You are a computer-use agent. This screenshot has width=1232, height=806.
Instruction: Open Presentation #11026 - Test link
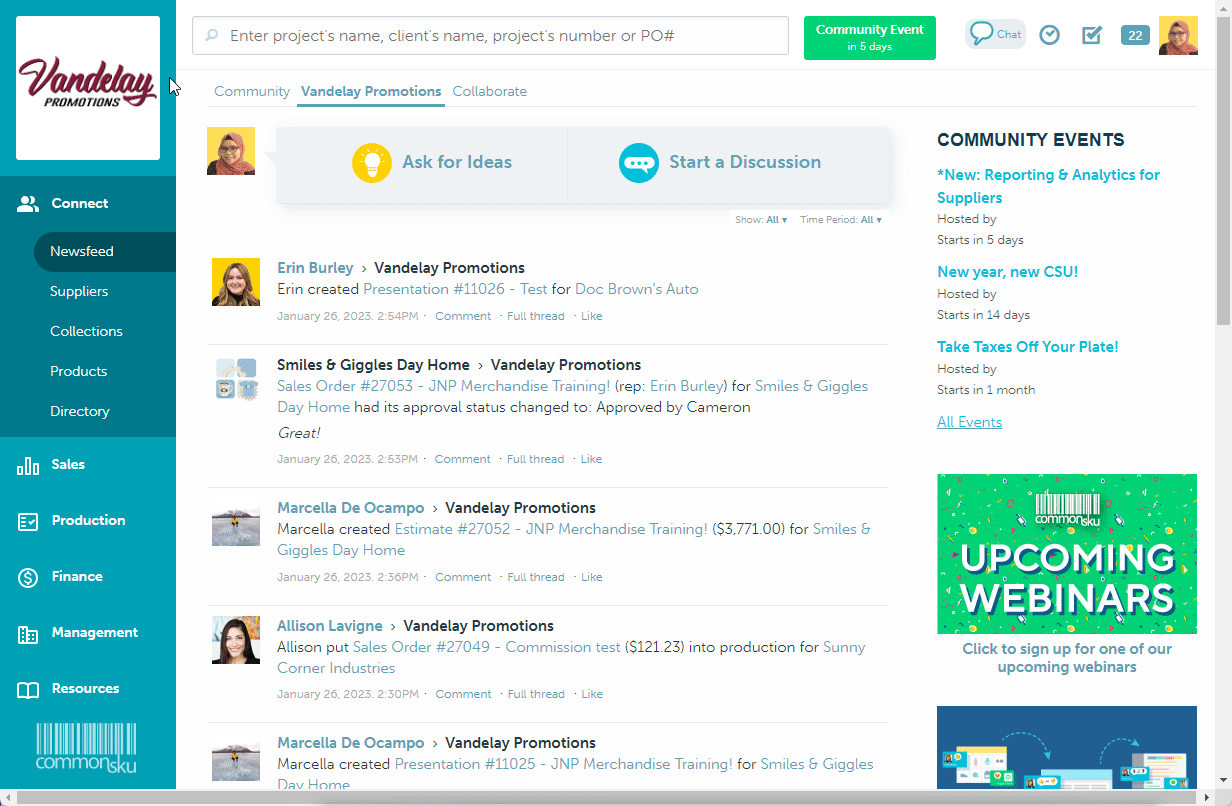(x=455, y=289)
